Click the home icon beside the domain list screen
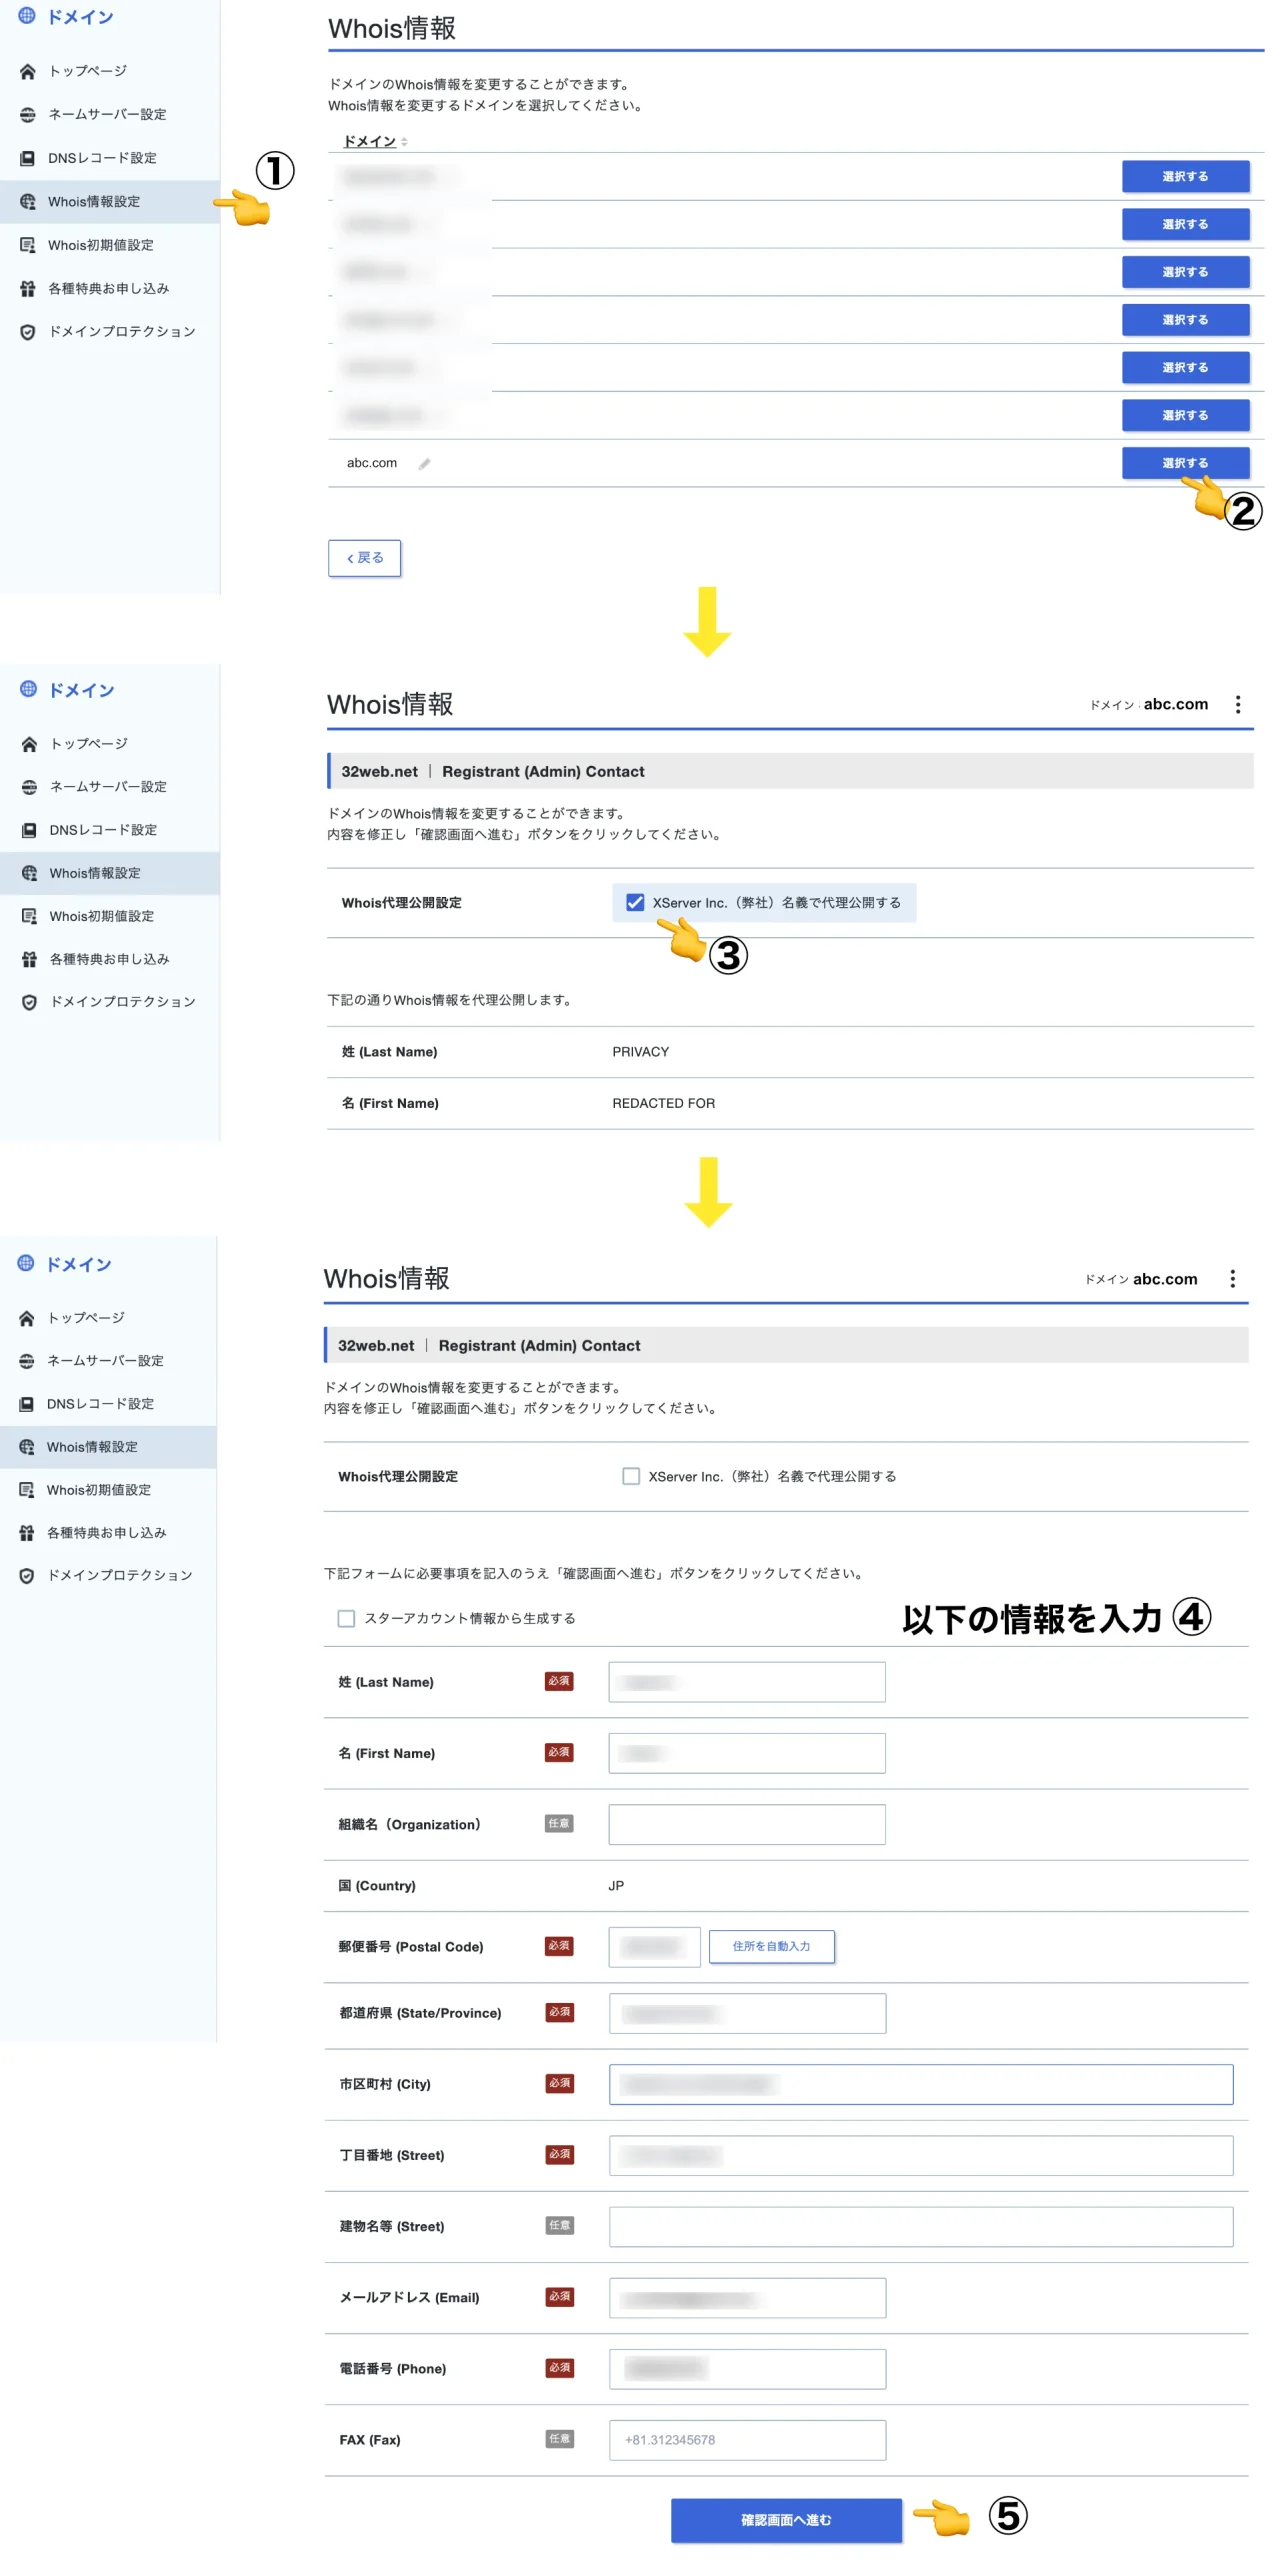Viewport: 1282px width, 2560px height. coord(28,71)
